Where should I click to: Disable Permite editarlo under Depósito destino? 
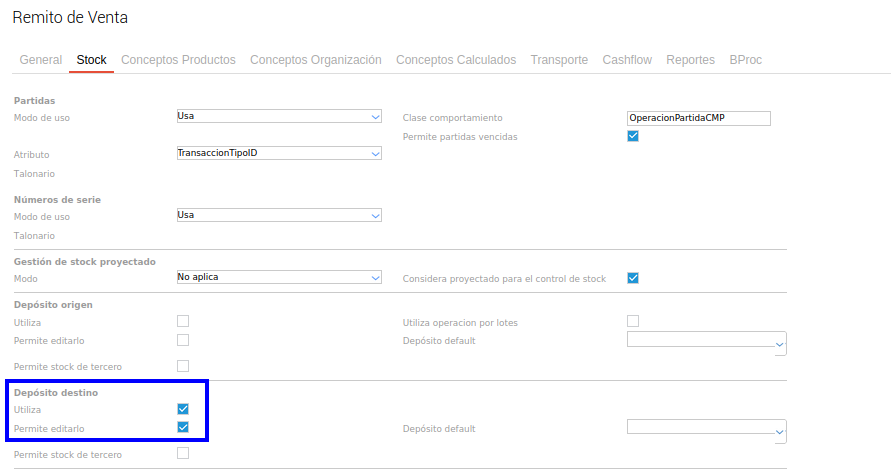183,428
